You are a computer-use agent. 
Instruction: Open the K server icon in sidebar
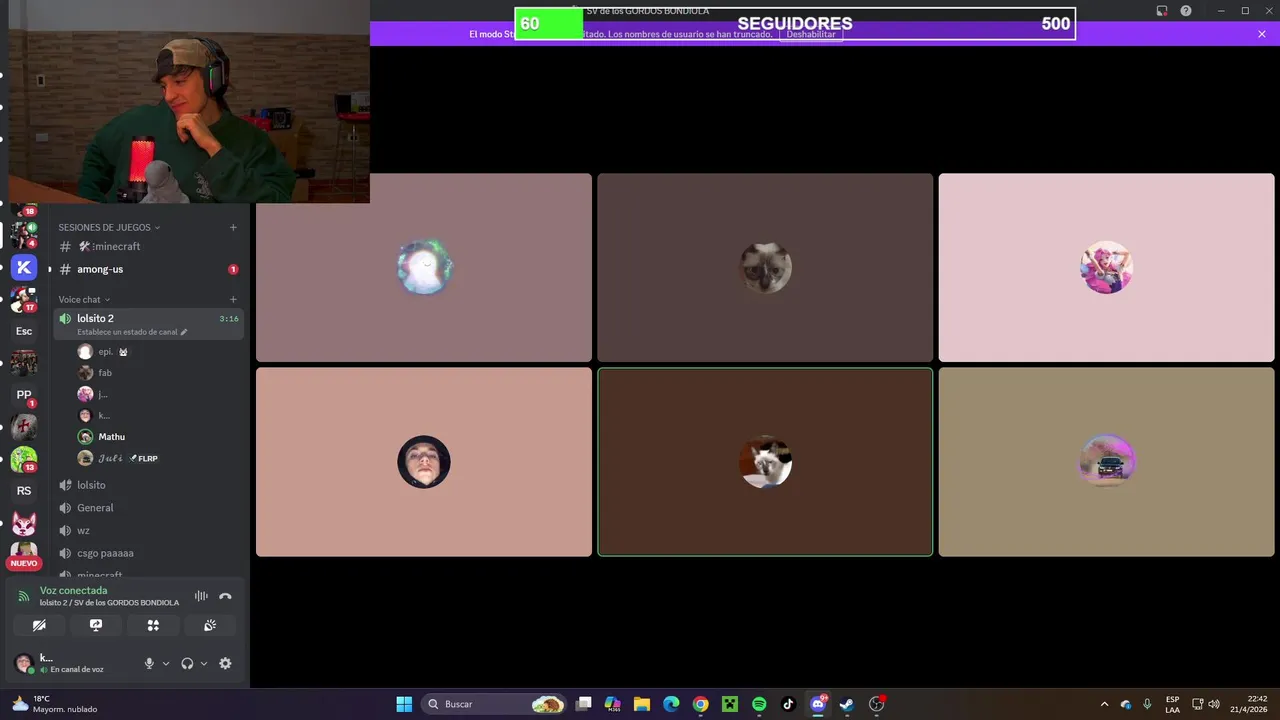[24, 267]
